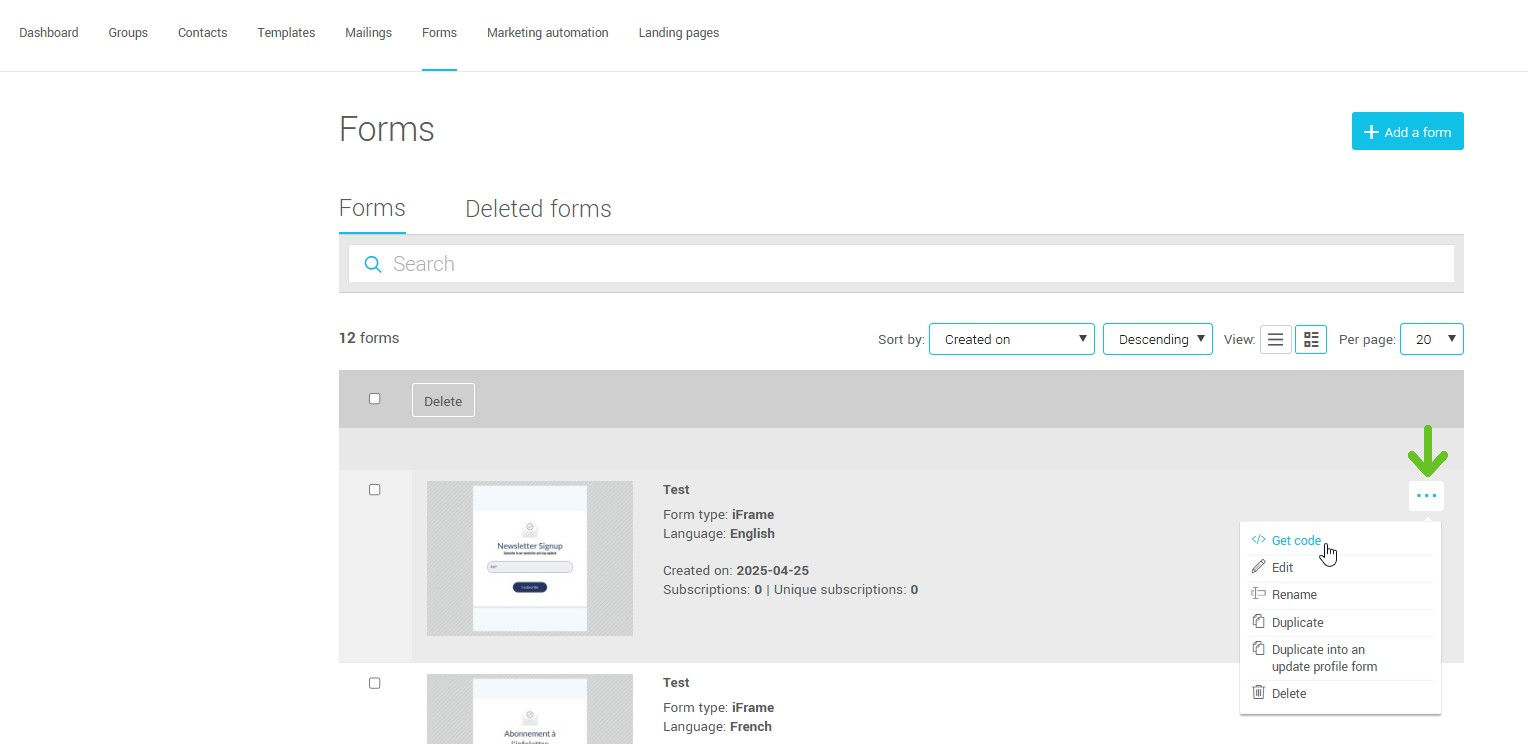Click the Rename icon in the context menu
This screenshot has height=744, width=1528.
point(1259,594)
